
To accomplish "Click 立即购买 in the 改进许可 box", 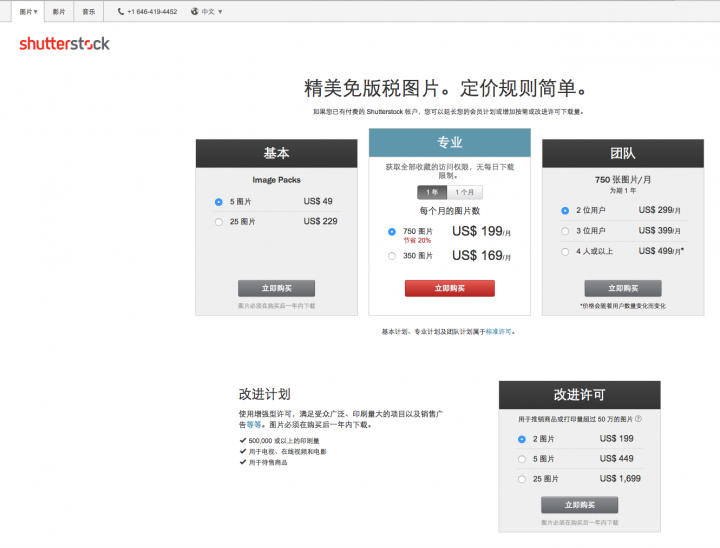I will click(579, 505).
